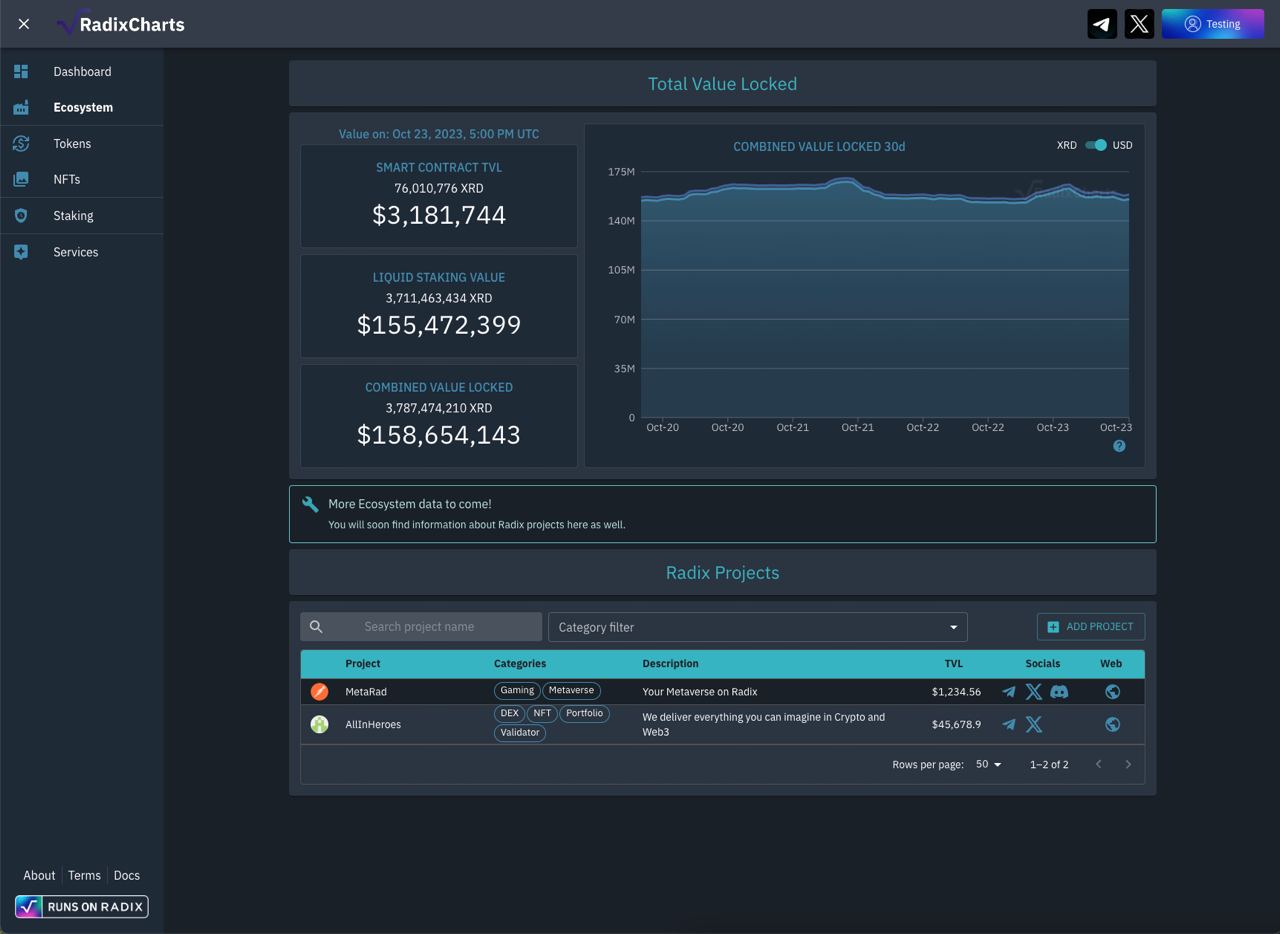Focus the Search project name field
This screenshot has height=934, width=1280.
point(421,627)
